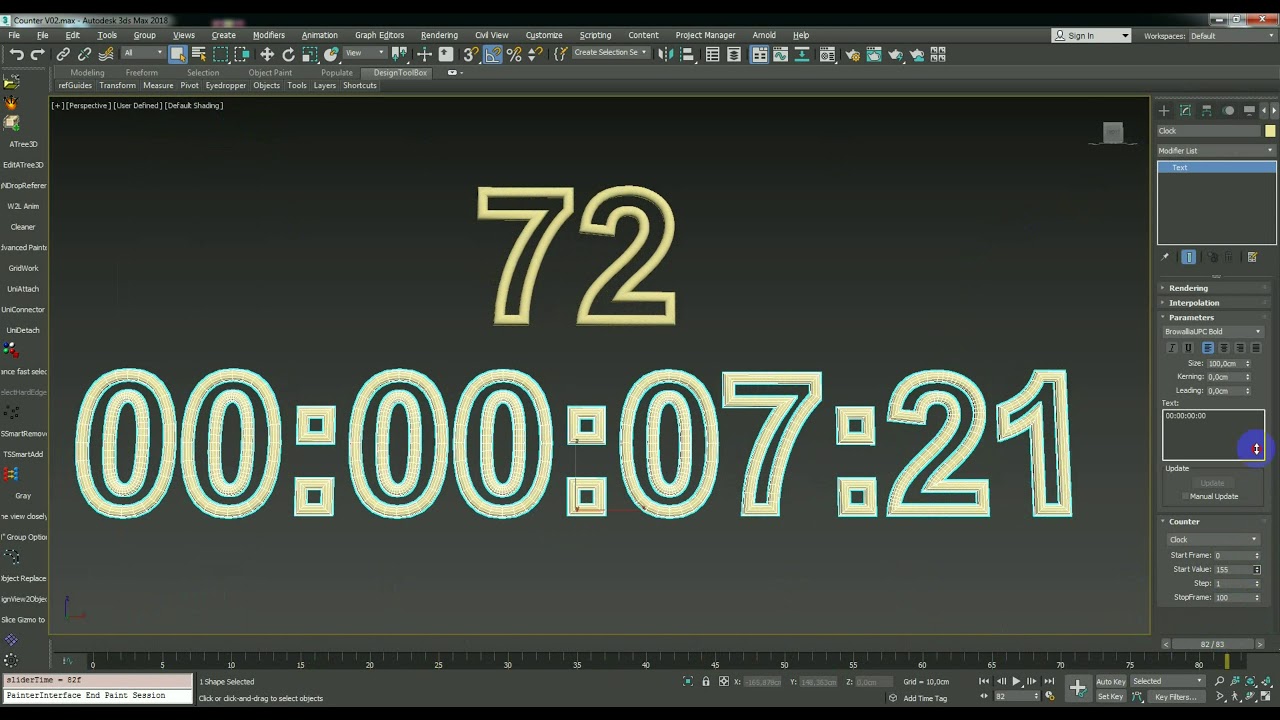
Task: Click the Set Key button
Action: (1111, 697)
